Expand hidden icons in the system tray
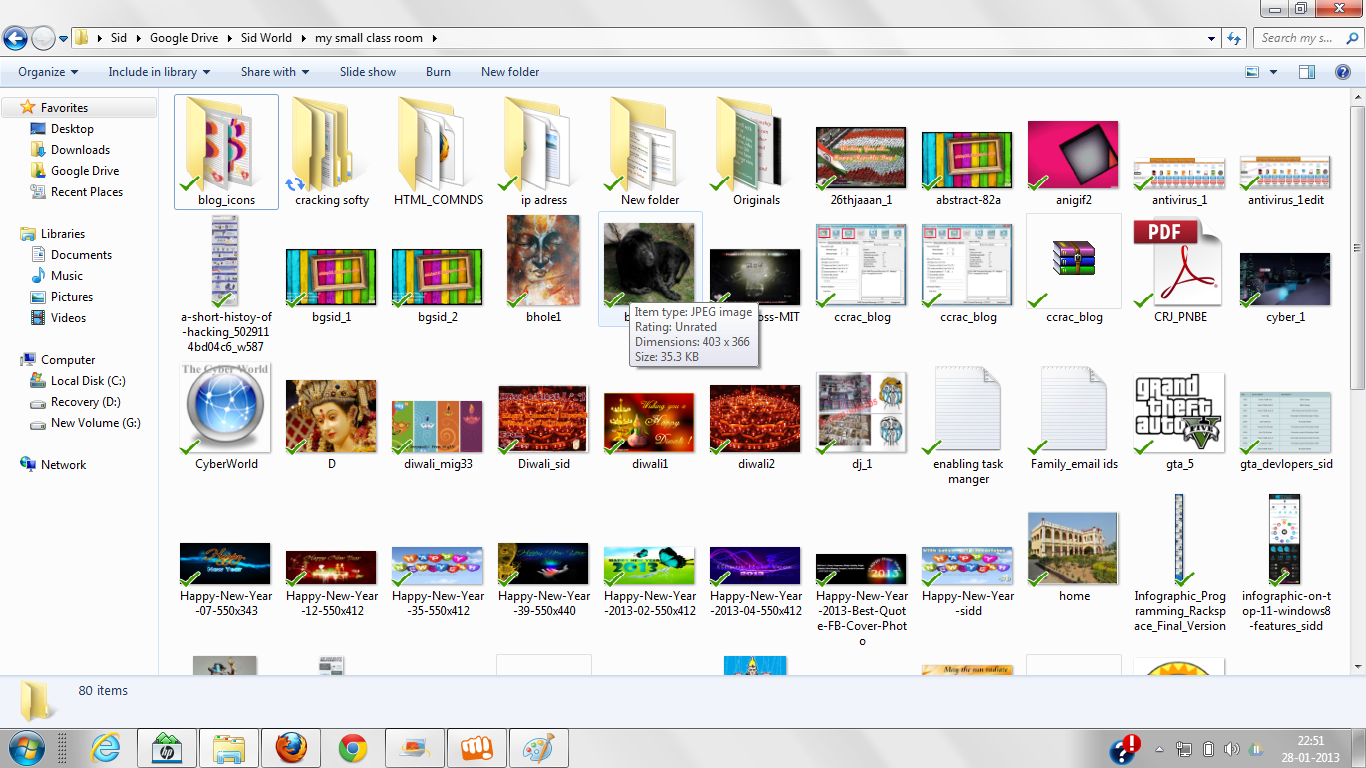The width and height of the screenshot is (1366, 768). (x=1158, y=747)
